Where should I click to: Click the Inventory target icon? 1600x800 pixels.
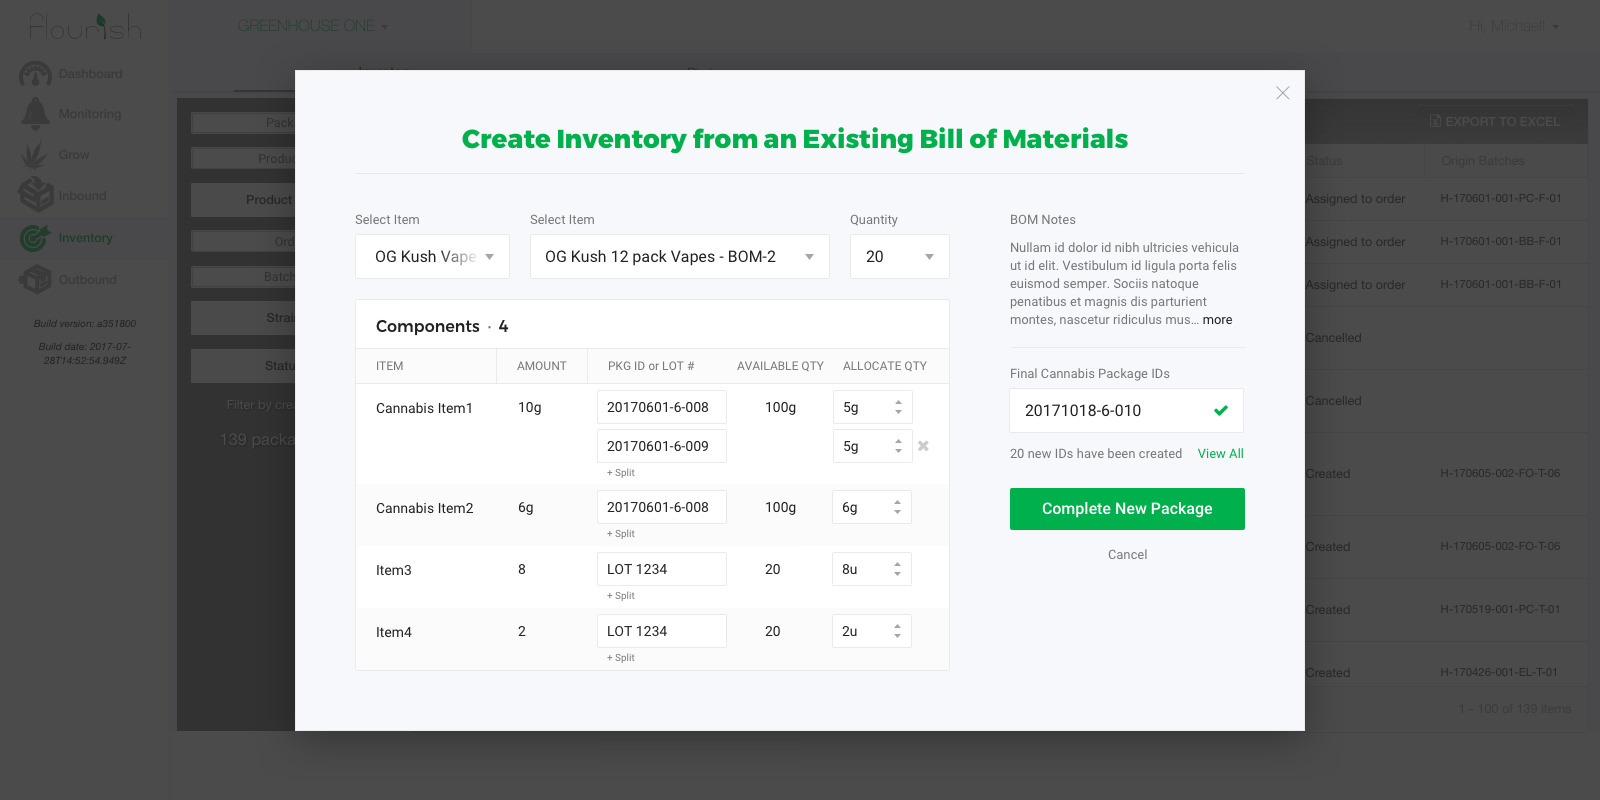pyautogui.click(x=35, y=237)
